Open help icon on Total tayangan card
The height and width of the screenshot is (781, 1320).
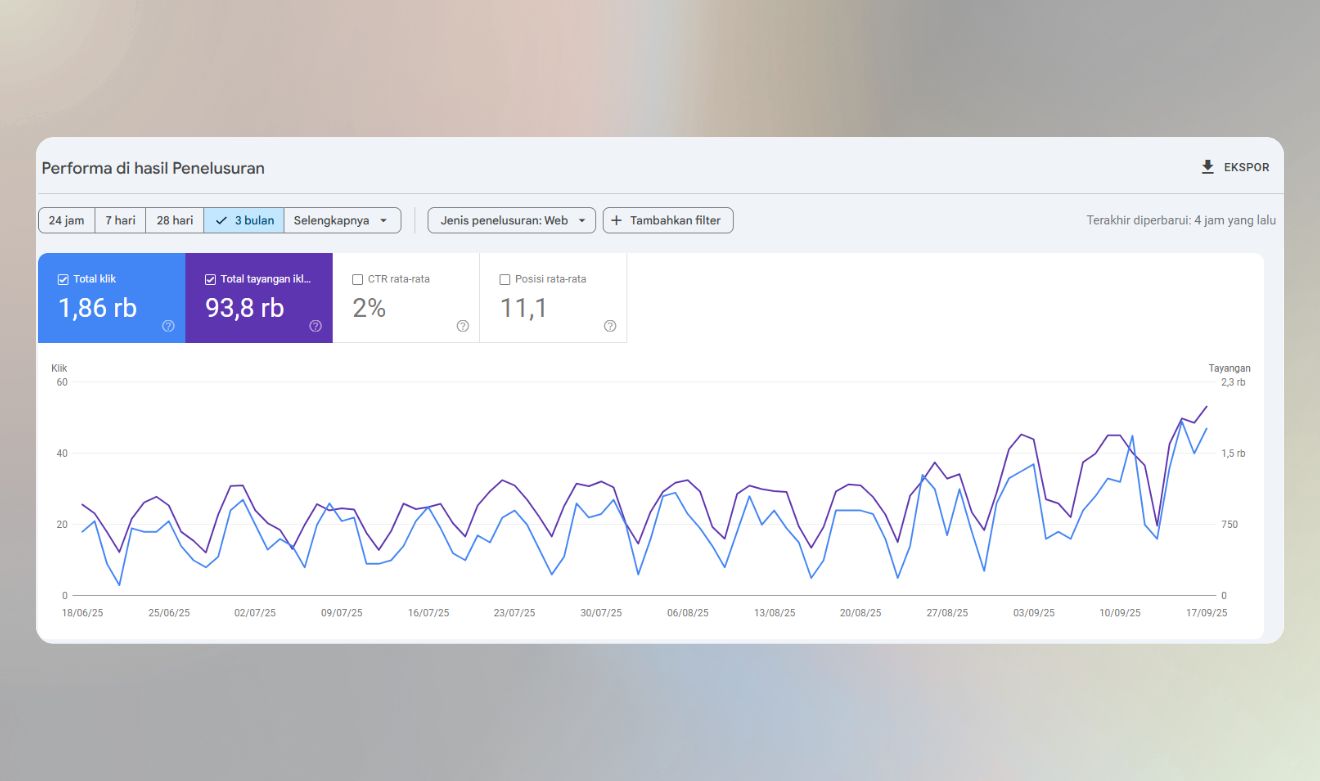click(315, 326)
